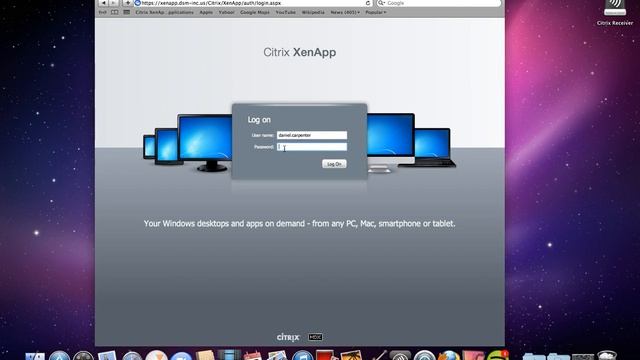Click the Google search field
Image resolution: width=640 pixels, height=360 pixels.
[x=439, y=3]
